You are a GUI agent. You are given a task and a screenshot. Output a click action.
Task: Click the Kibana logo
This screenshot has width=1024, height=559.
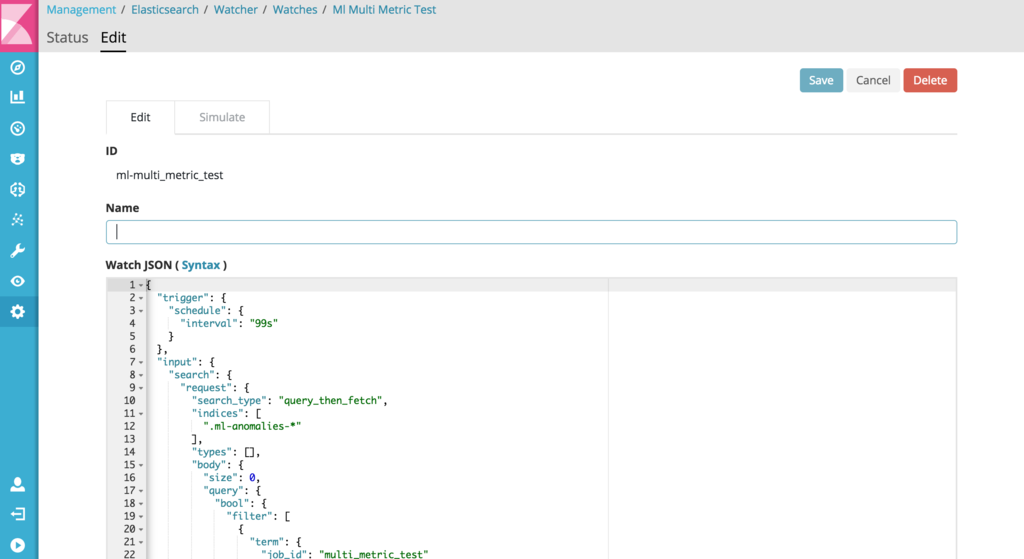pos(18,25)
